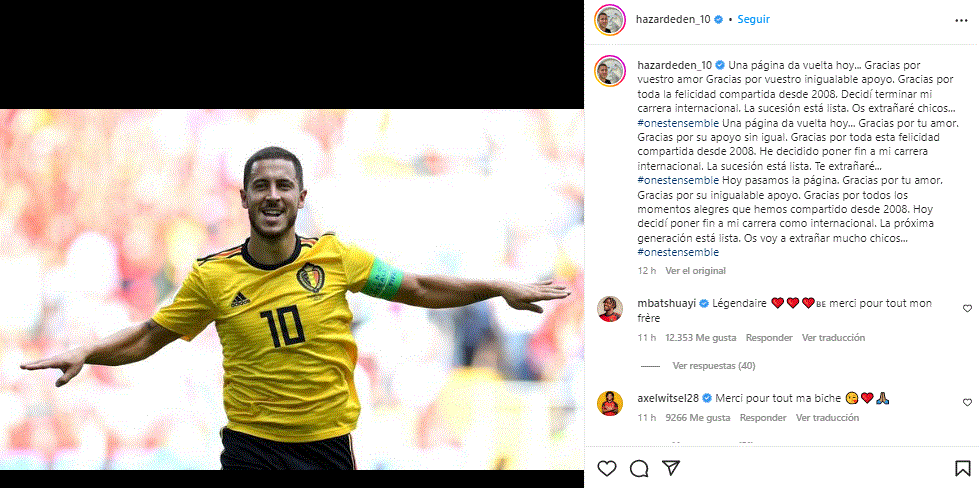Click Ver el original under caption

tap(696, 271)
